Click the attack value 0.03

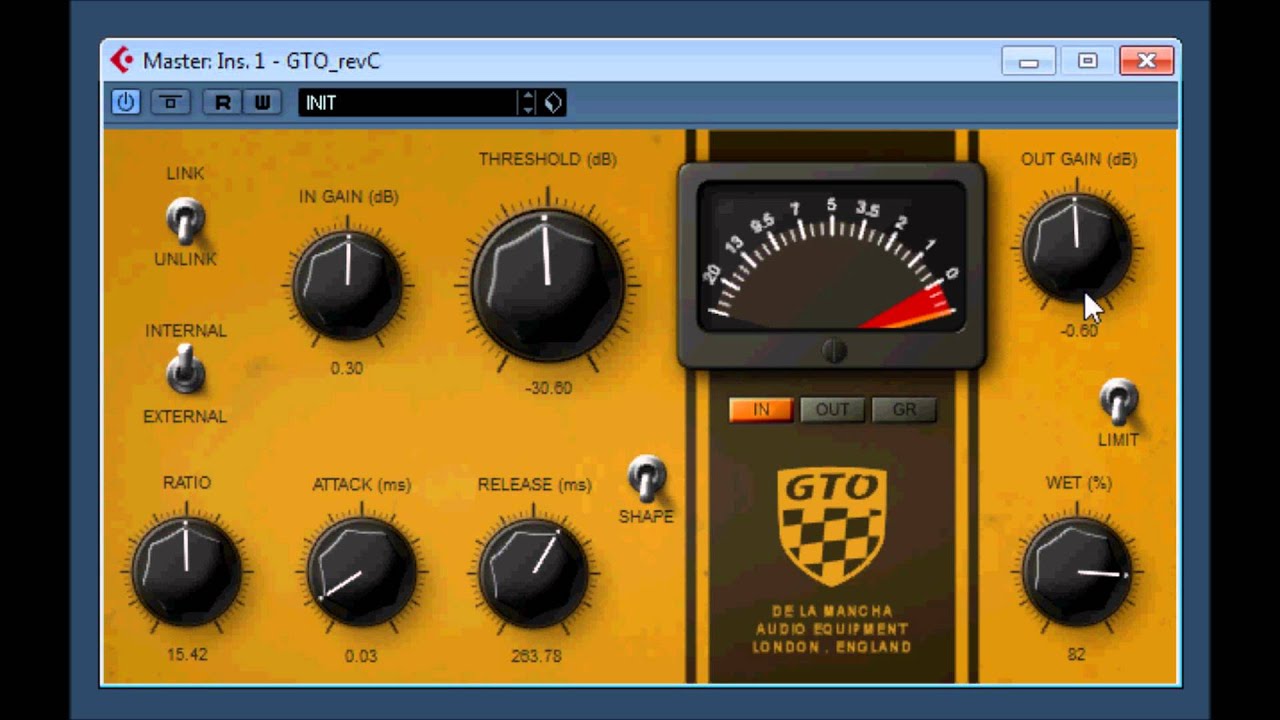pyautogui.click(x=361, y=656)
